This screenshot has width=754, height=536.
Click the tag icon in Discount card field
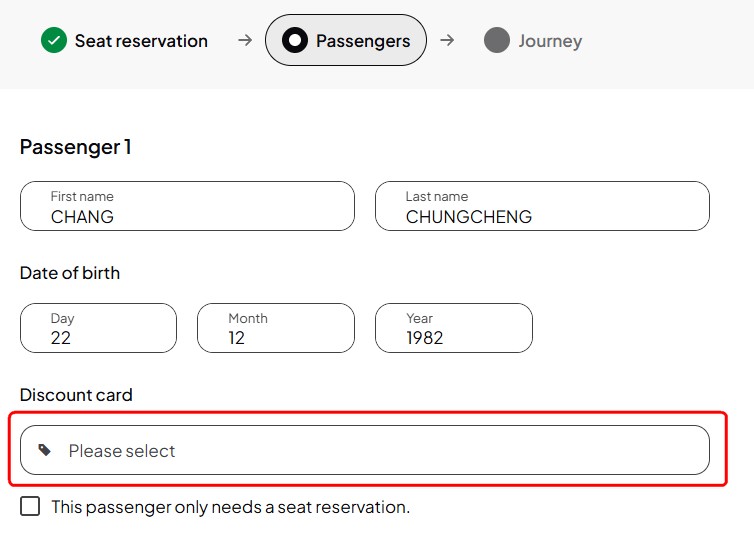[x=45, y=450]
